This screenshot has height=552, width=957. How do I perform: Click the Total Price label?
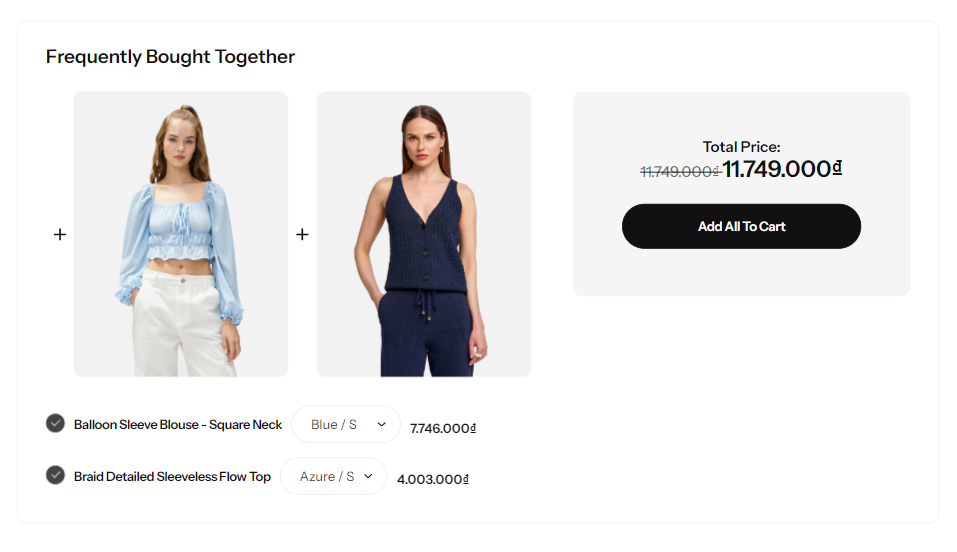pos(741,147)
